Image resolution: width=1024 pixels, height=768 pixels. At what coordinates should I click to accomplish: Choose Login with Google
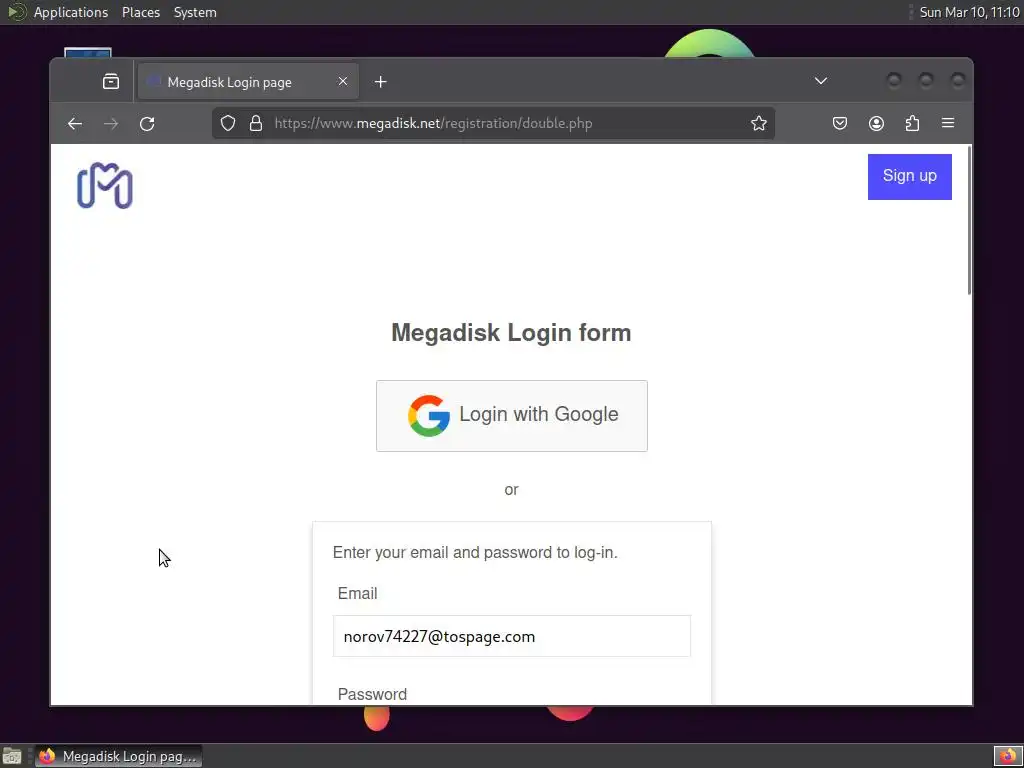tap(512, 416)
